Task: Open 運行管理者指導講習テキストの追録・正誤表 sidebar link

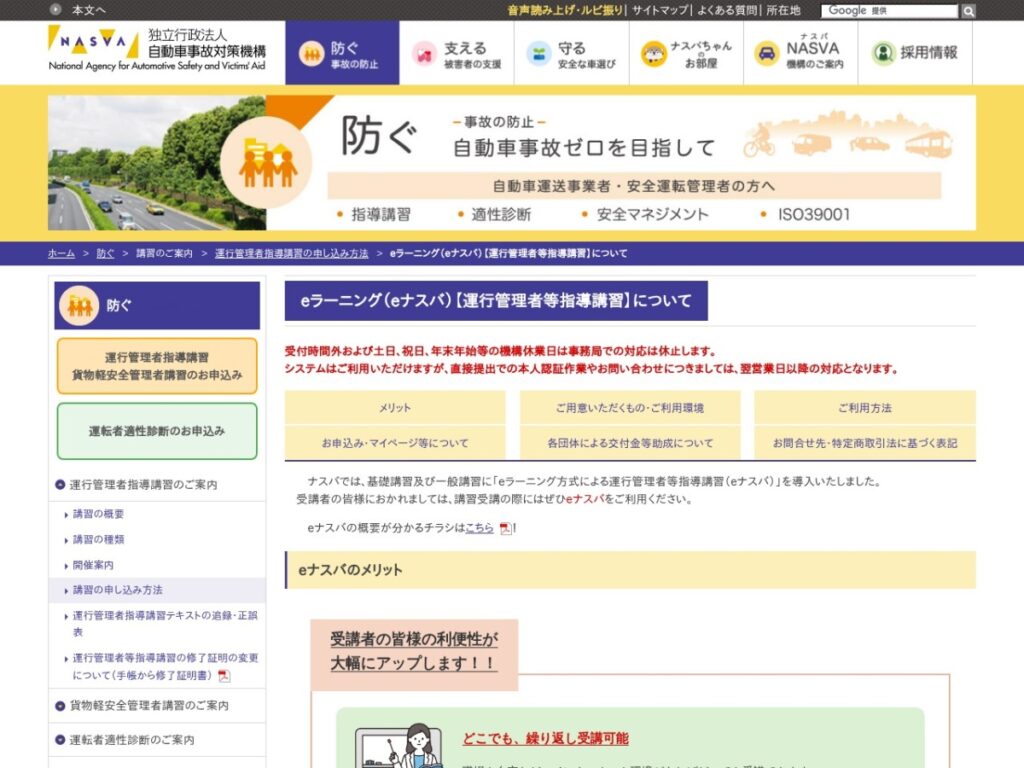Action: 165,623
